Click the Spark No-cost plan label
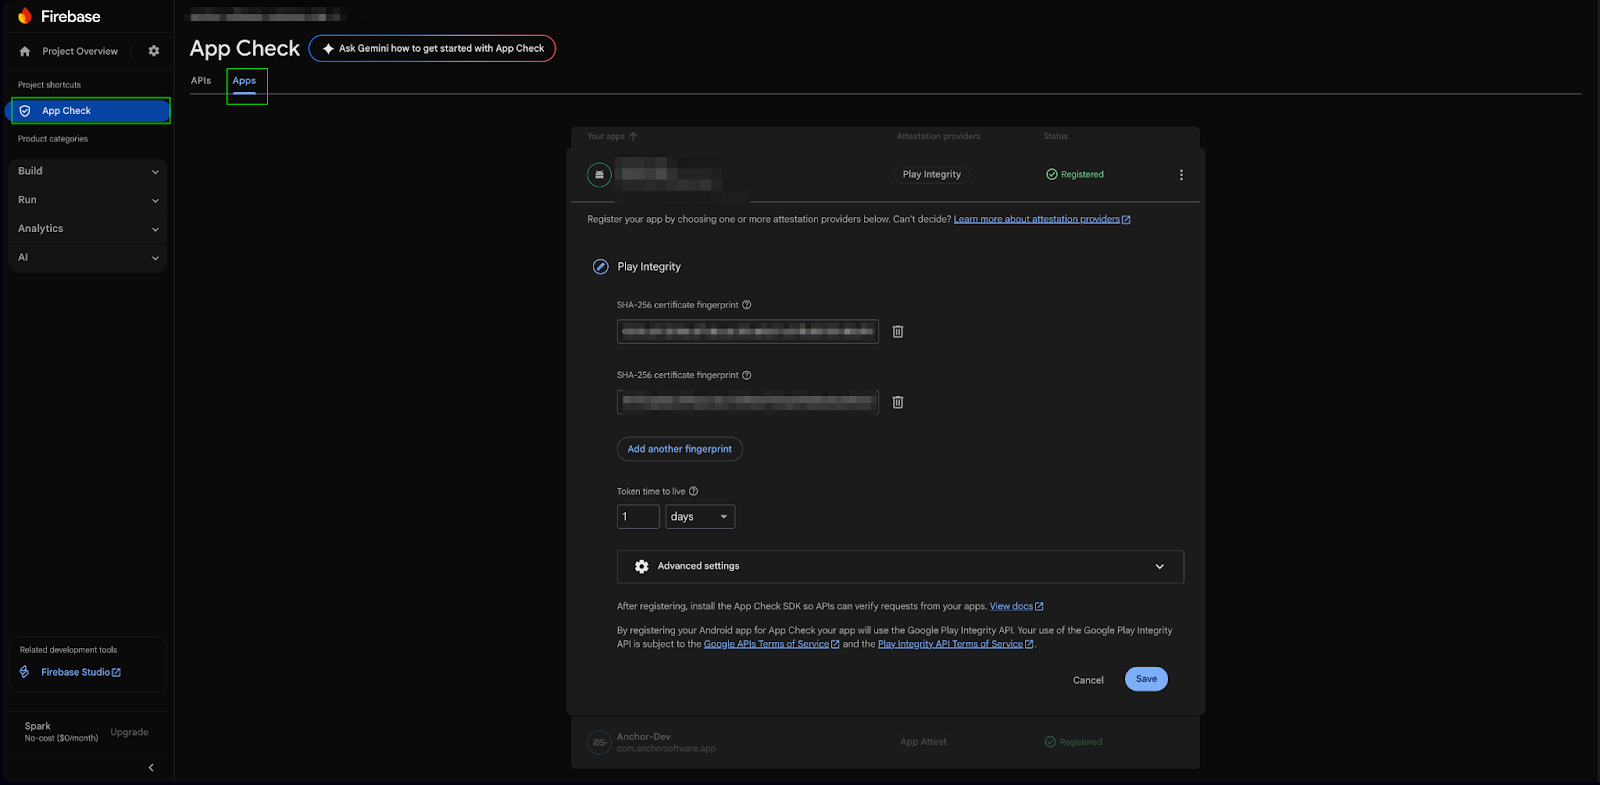Viewport: 1600px width, 785px height. (61, 732)
